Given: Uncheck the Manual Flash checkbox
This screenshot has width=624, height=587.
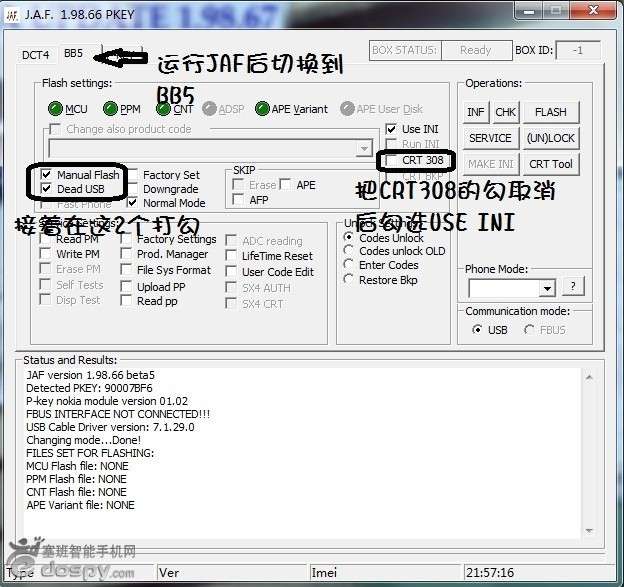Looking at the screenshot, I should click(46, 174).
